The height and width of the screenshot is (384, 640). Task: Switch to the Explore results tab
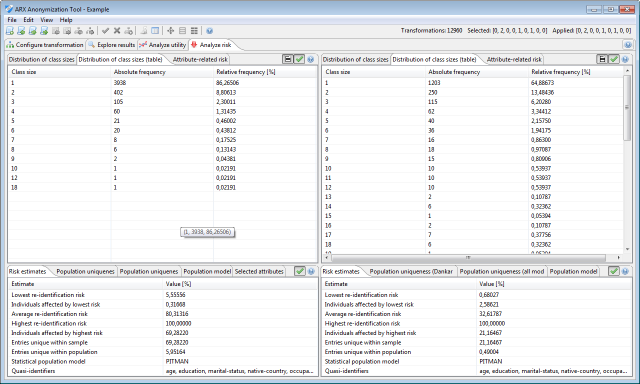[112, 45]
